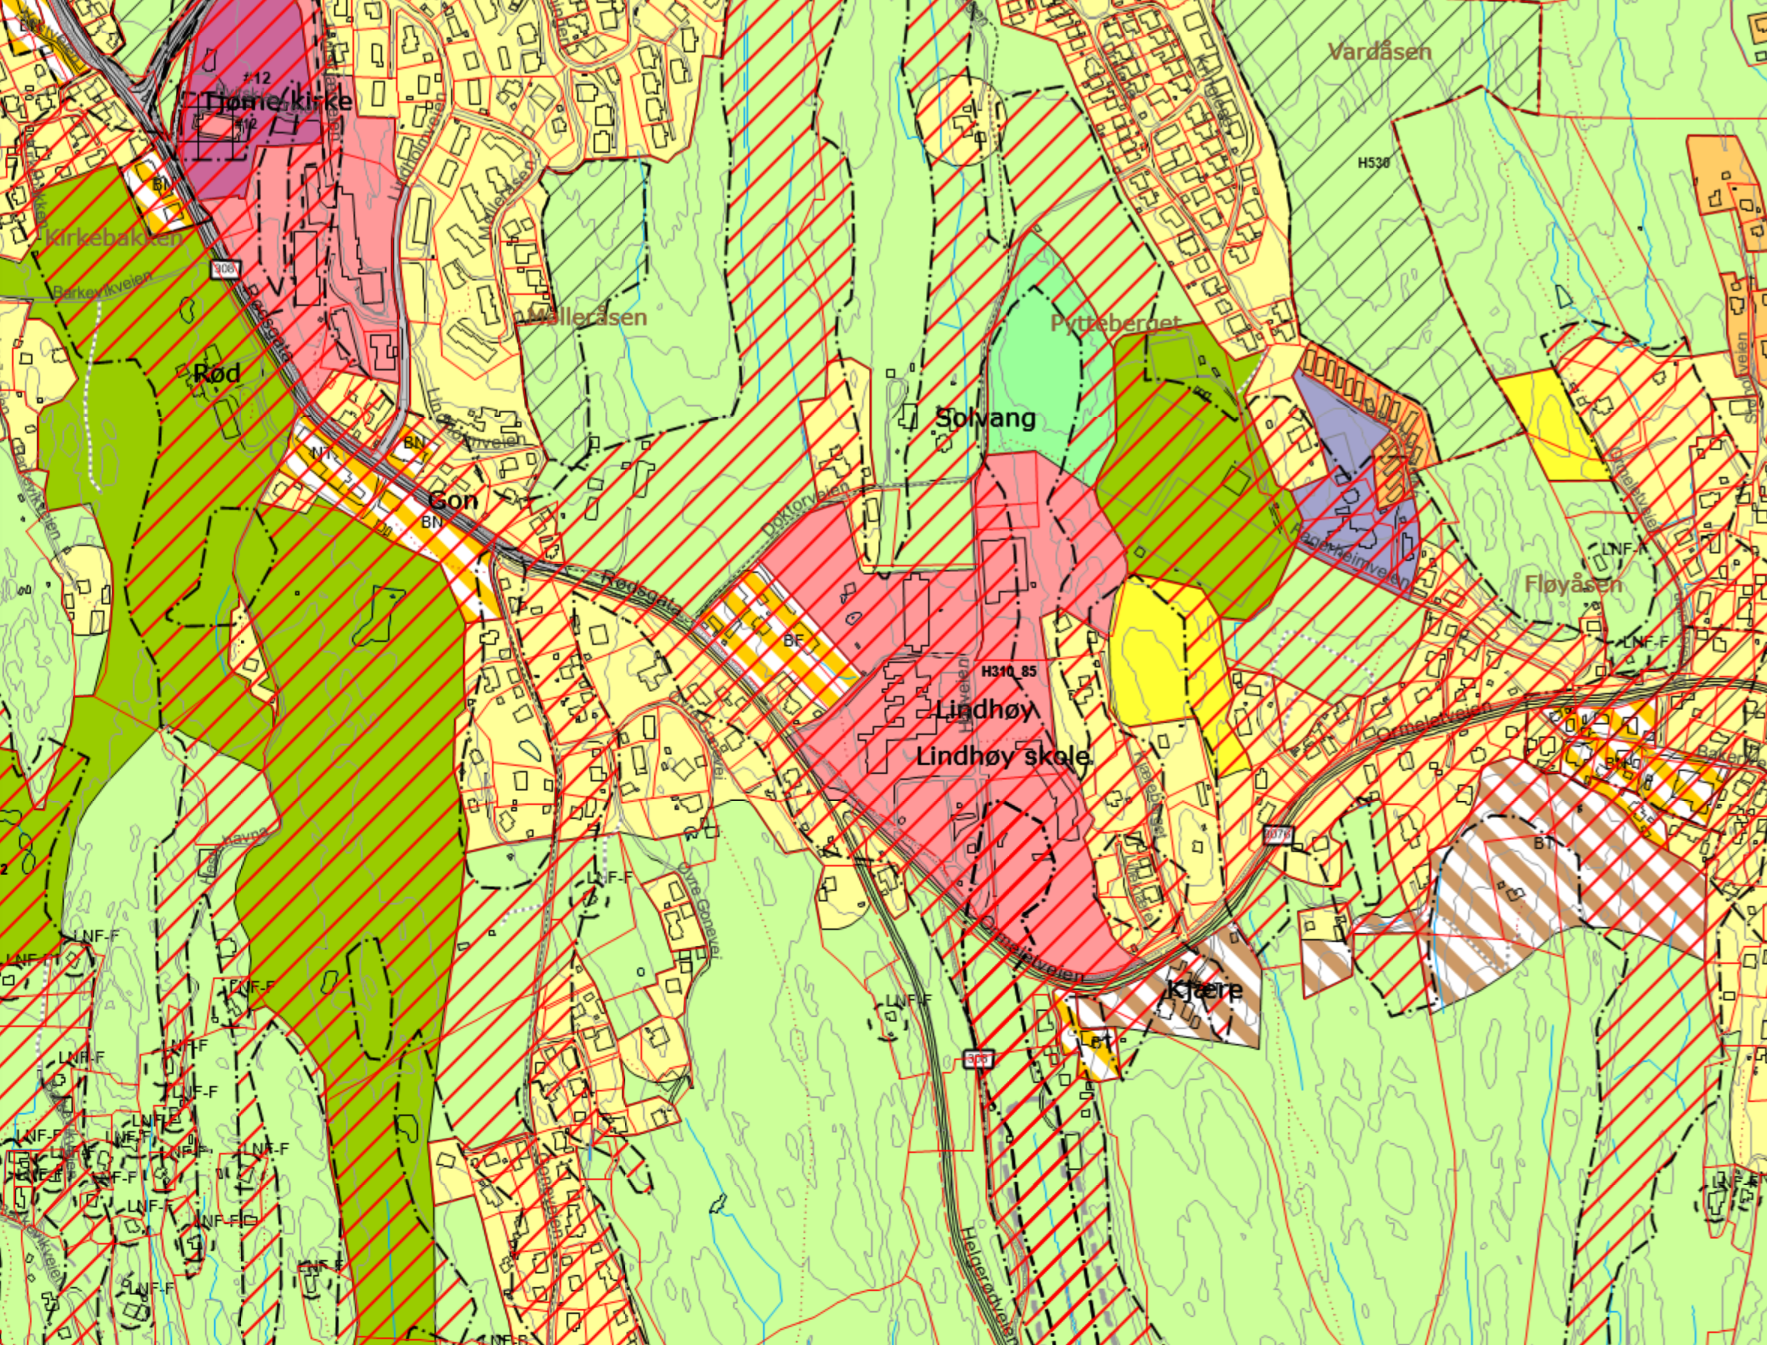Select the Vardåsen area name

tap(1380, 52)
